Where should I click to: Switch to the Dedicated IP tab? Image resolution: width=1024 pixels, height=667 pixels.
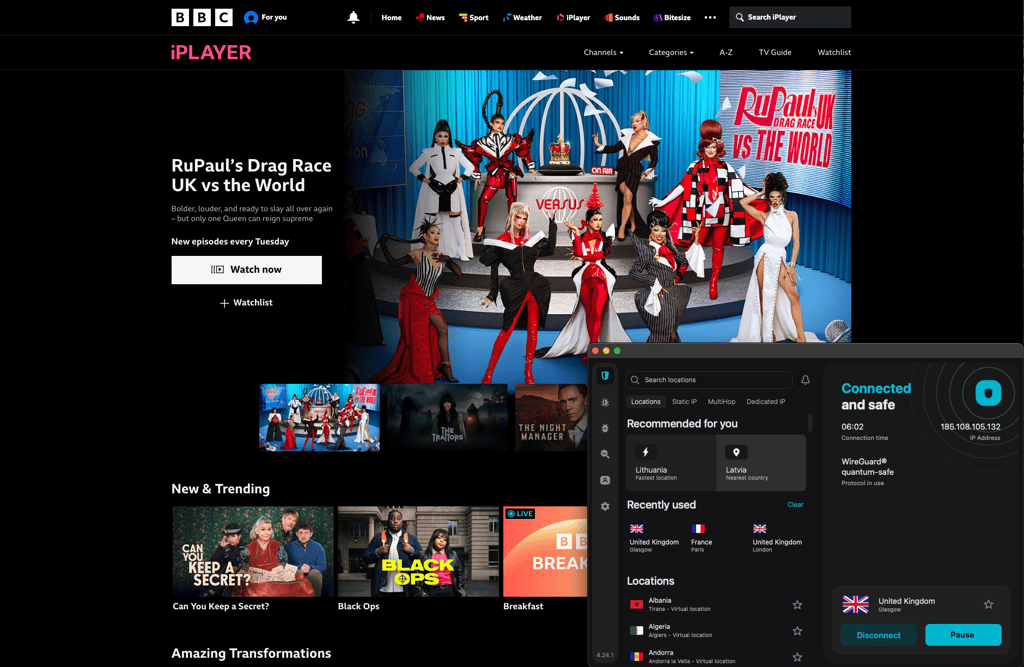click(766, 402)
